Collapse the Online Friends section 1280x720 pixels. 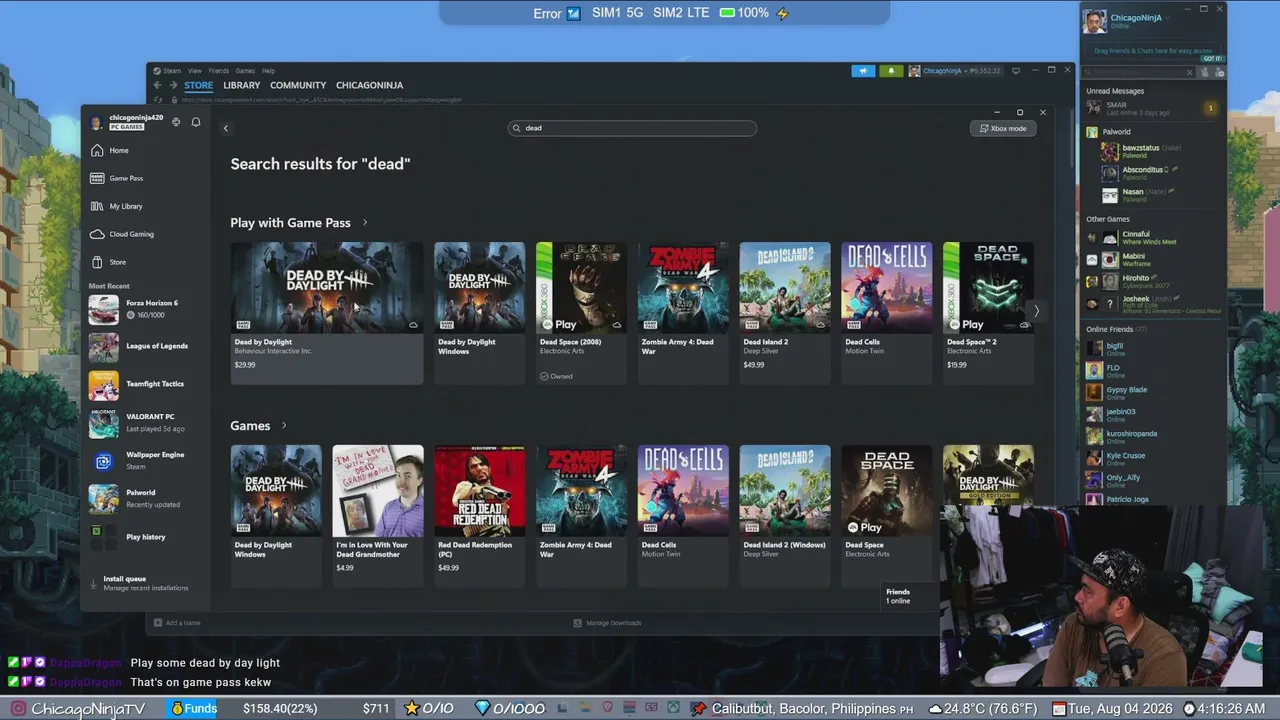point(1116,329)
